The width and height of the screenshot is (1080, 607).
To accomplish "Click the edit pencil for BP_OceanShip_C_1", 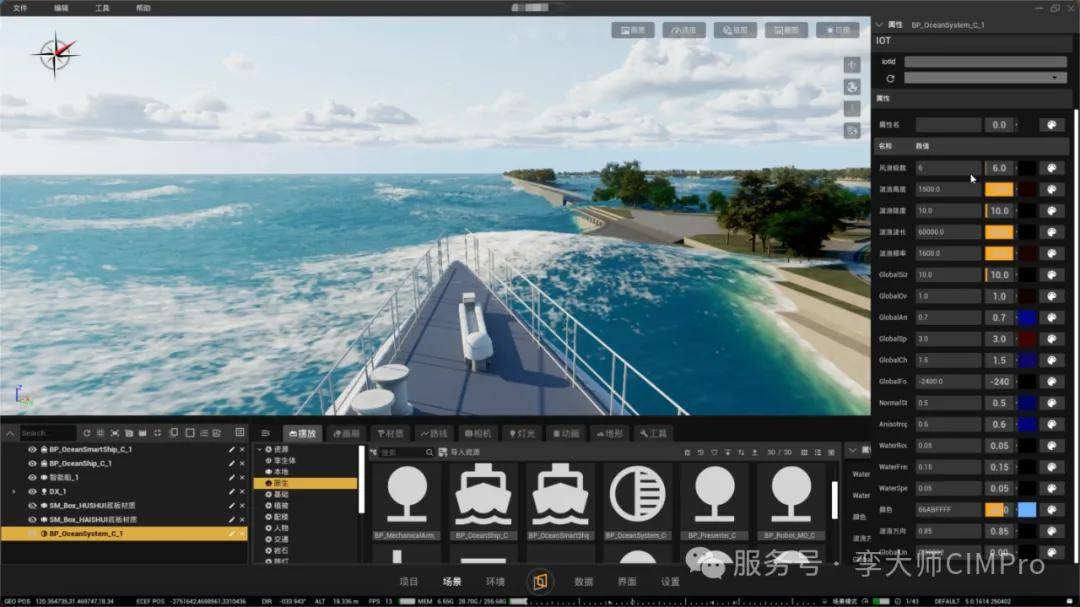I will pyautogui.click(x=232, y=464).
